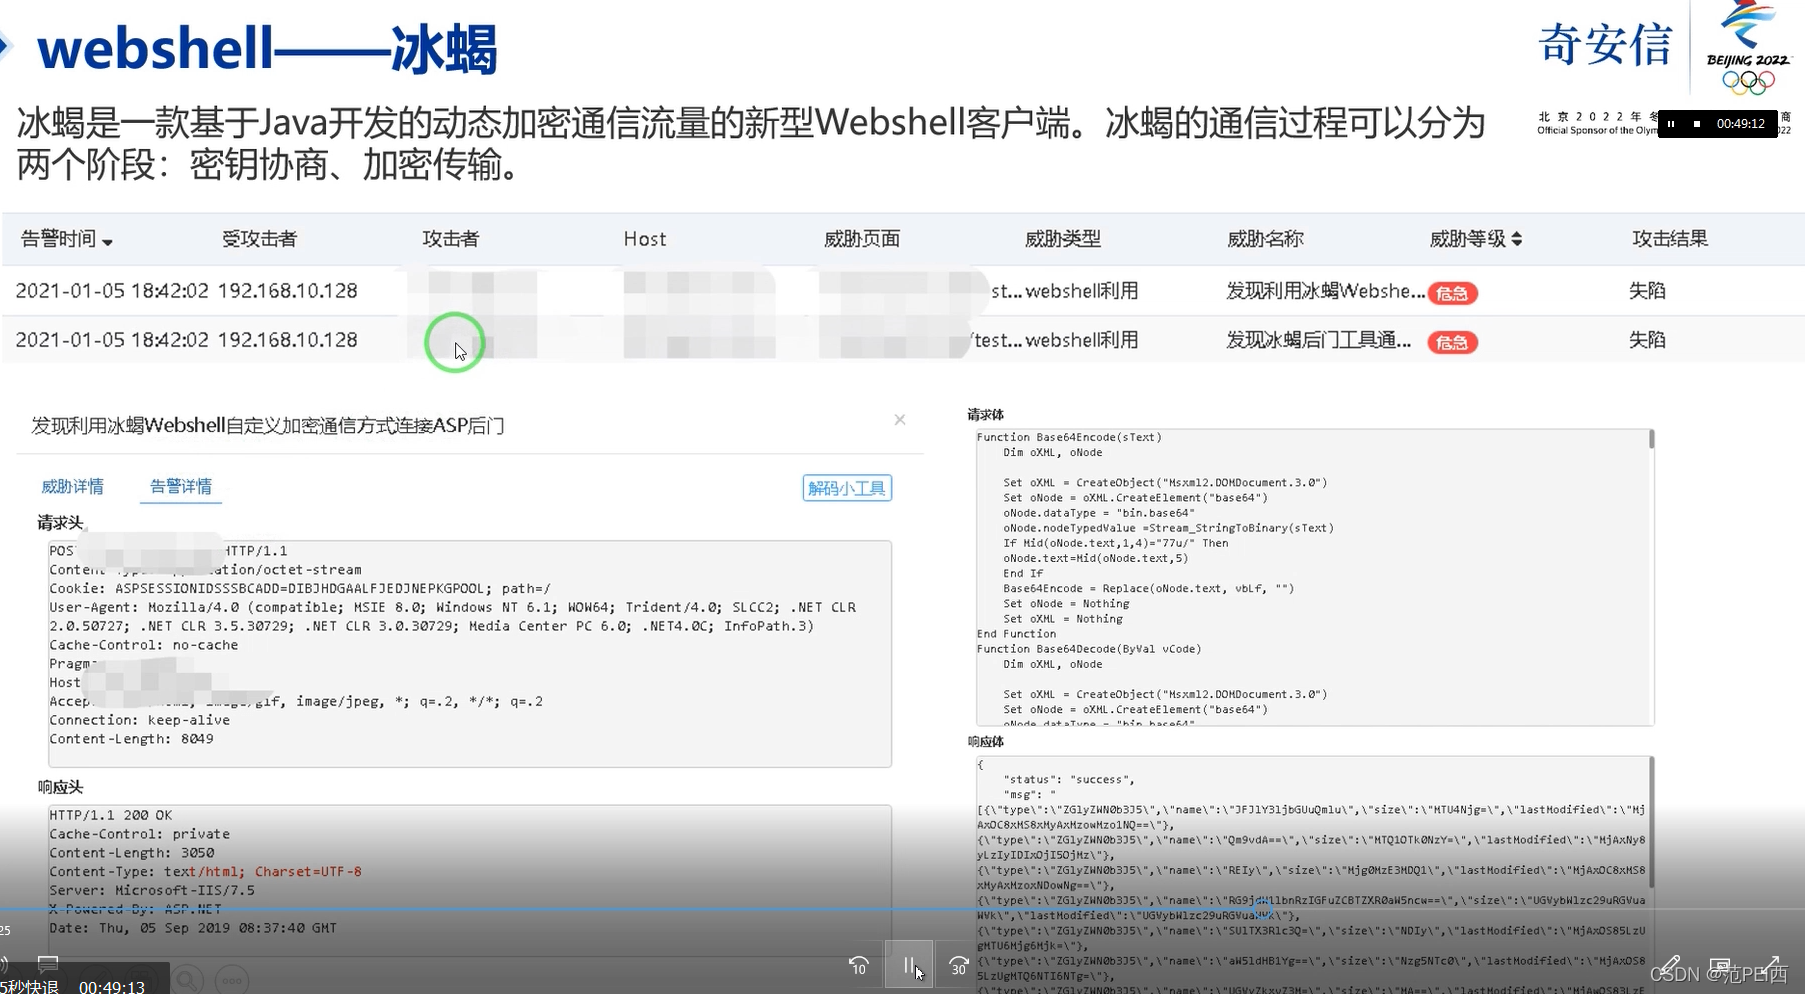Click the video progress bar line
The width and height of the screenshot is (1805, 994).
click(x=902, y=909)
